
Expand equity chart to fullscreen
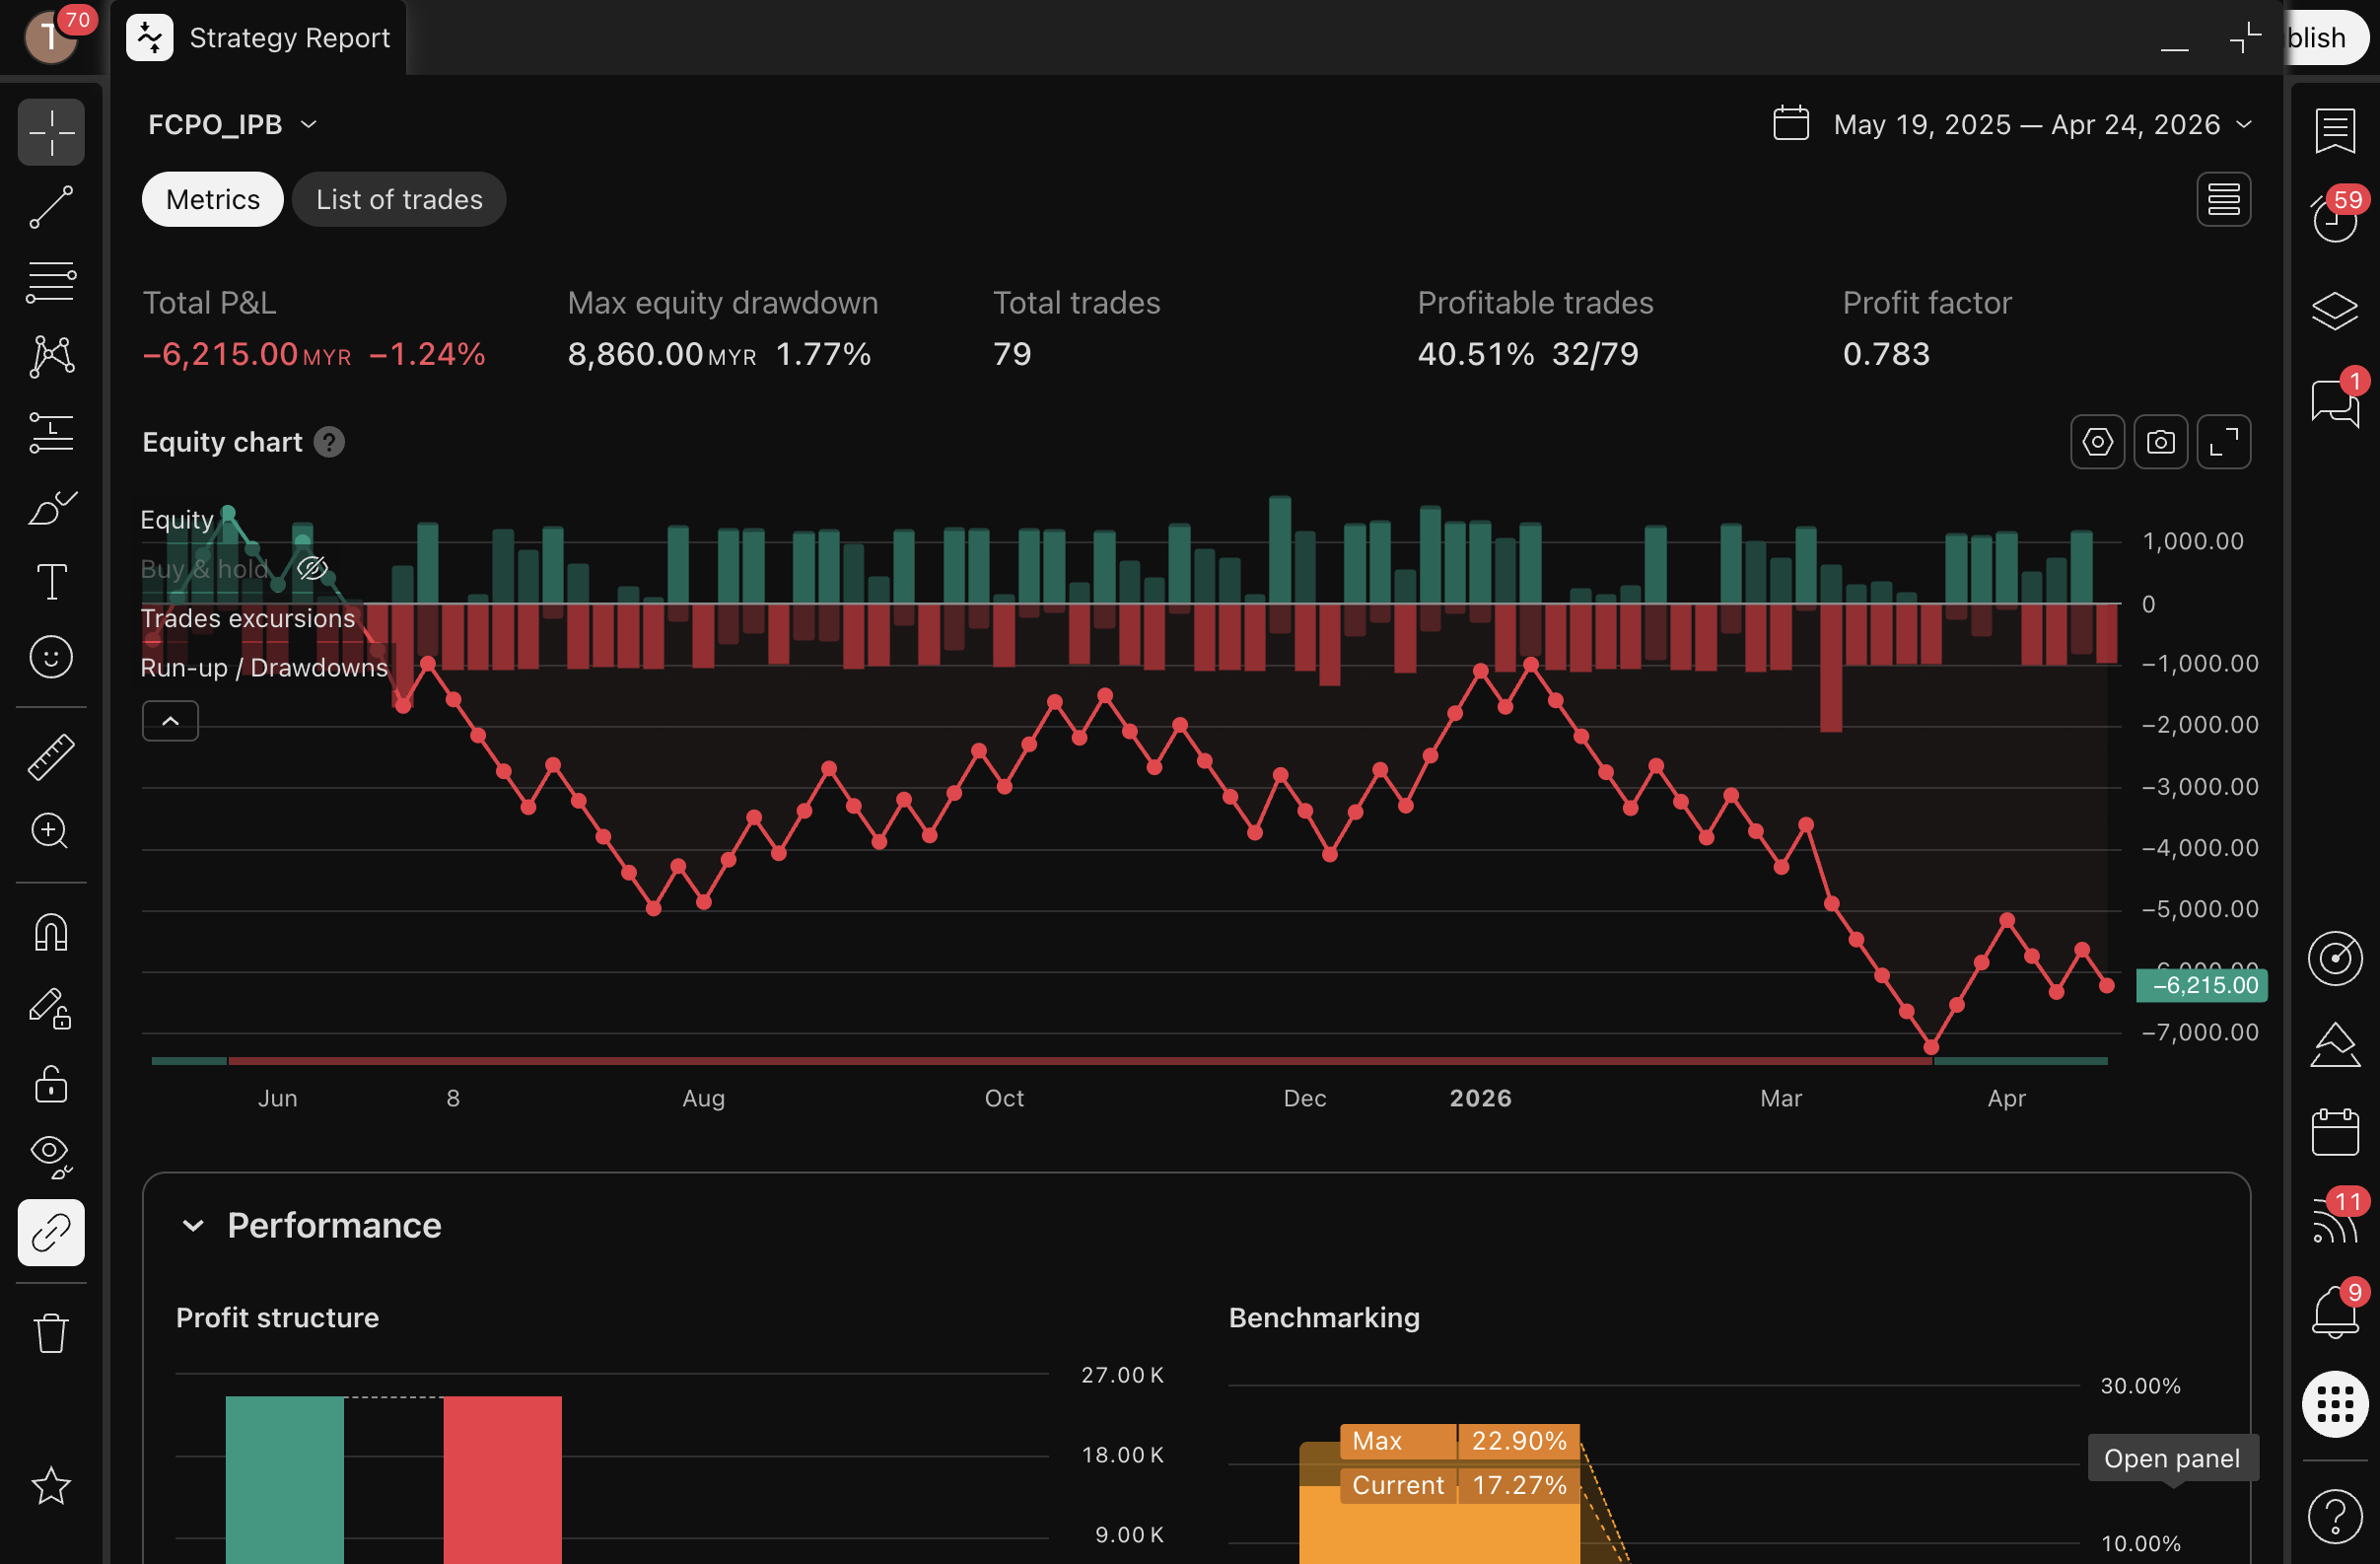coord(2223,442)
